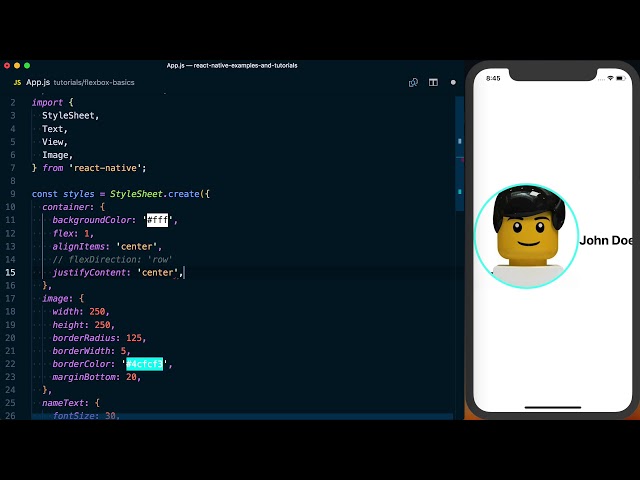Click the 'react-native' string on line 7

pos(105,168)
